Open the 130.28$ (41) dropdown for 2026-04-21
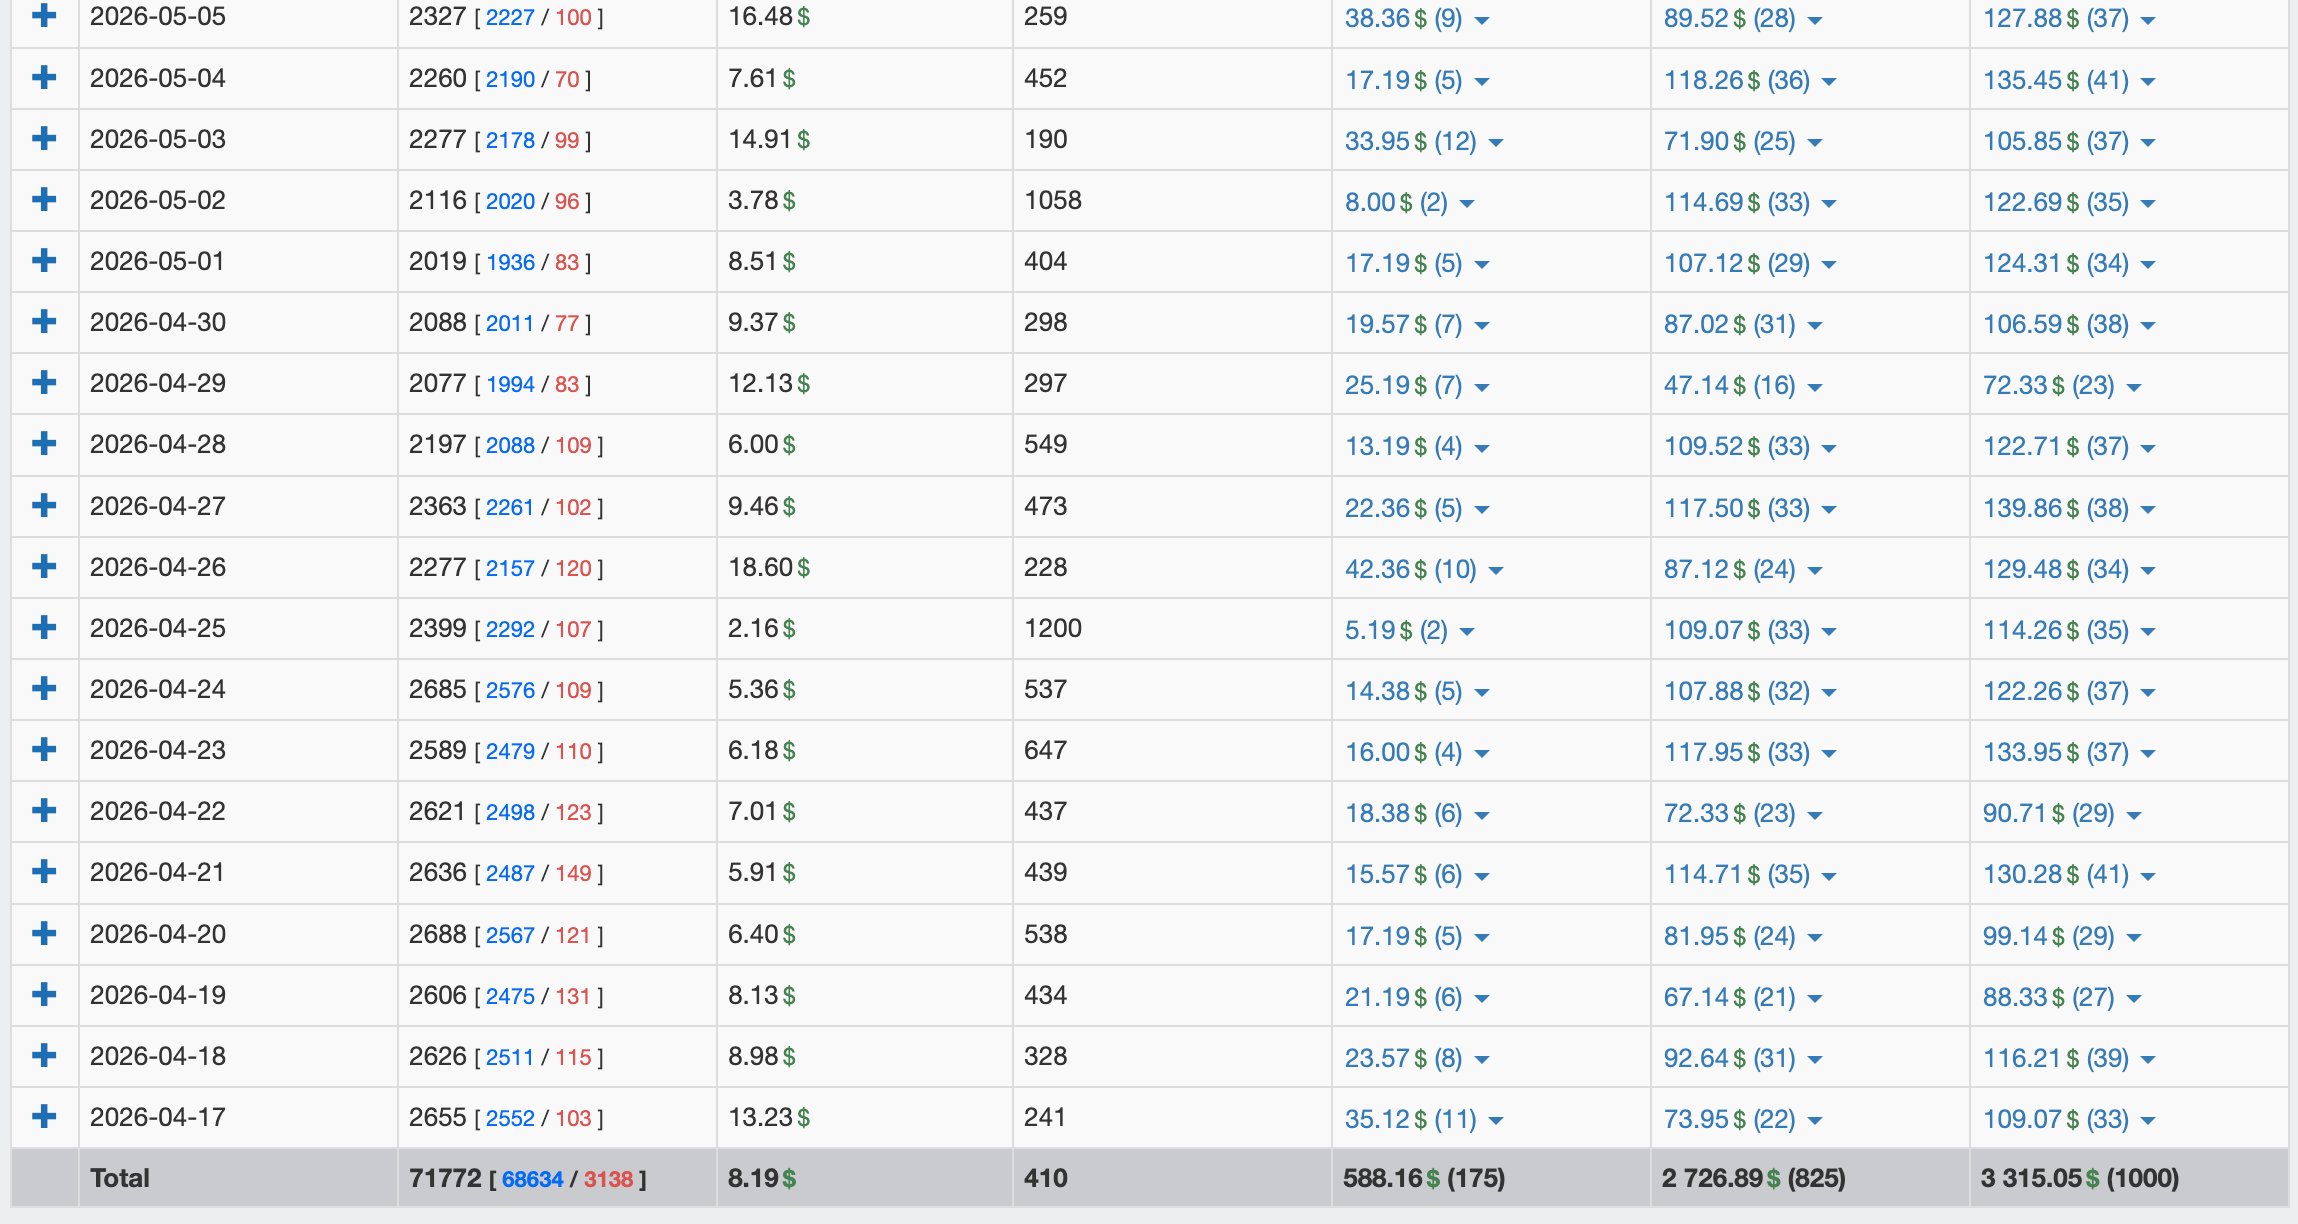 tap(2069, 874)
